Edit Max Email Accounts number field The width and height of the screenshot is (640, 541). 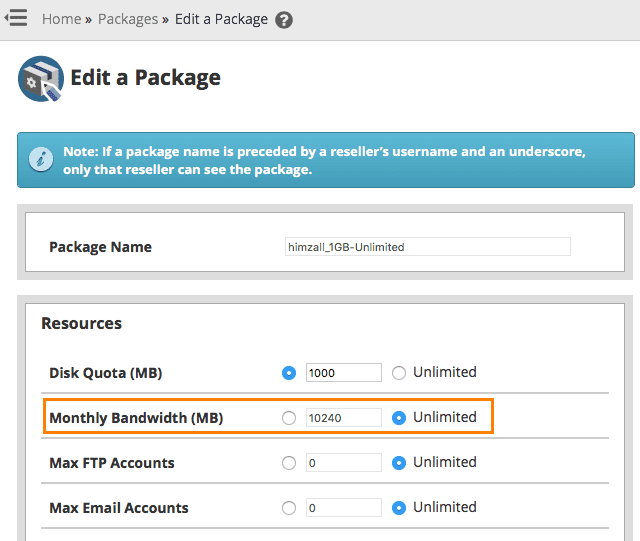point(344,507)
